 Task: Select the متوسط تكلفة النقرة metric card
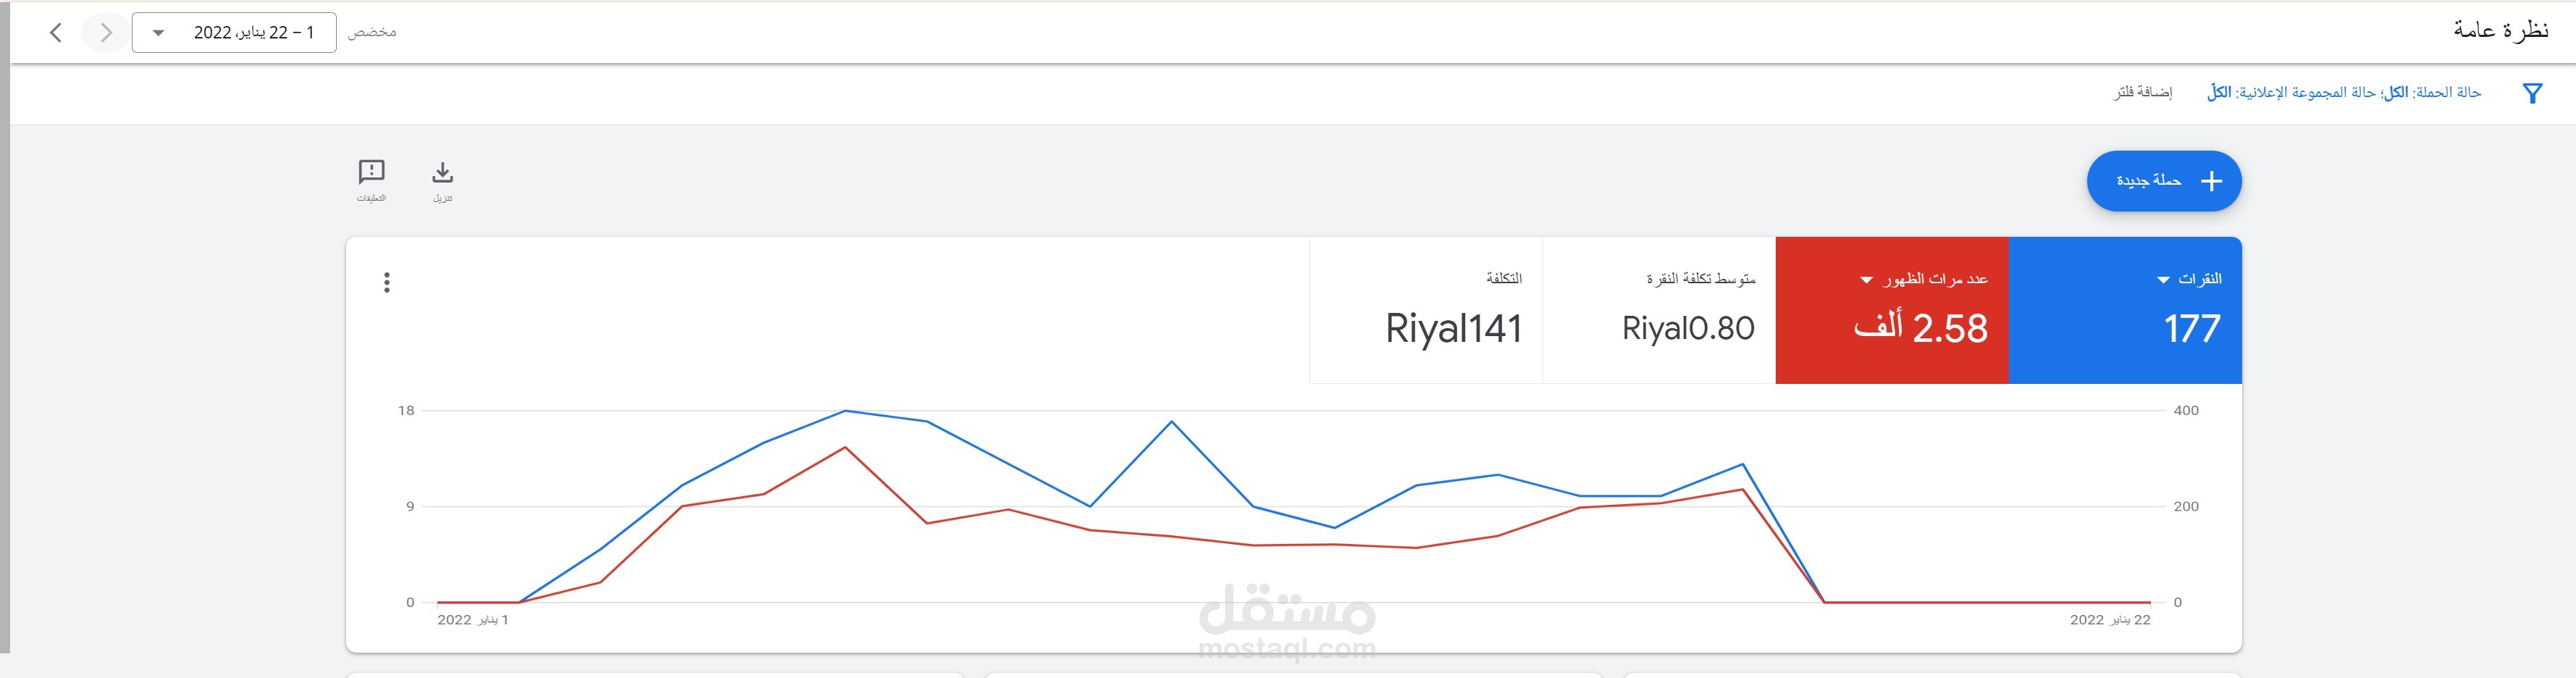pyautogui.click(x=1658, y=310)
